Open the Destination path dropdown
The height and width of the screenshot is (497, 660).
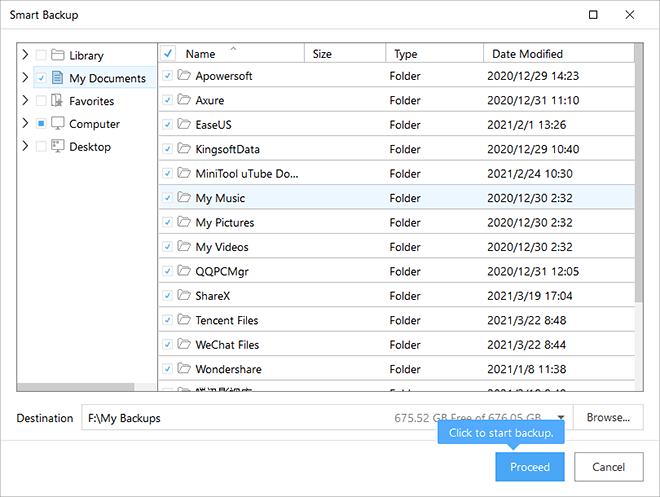click(x=561, y=418)
